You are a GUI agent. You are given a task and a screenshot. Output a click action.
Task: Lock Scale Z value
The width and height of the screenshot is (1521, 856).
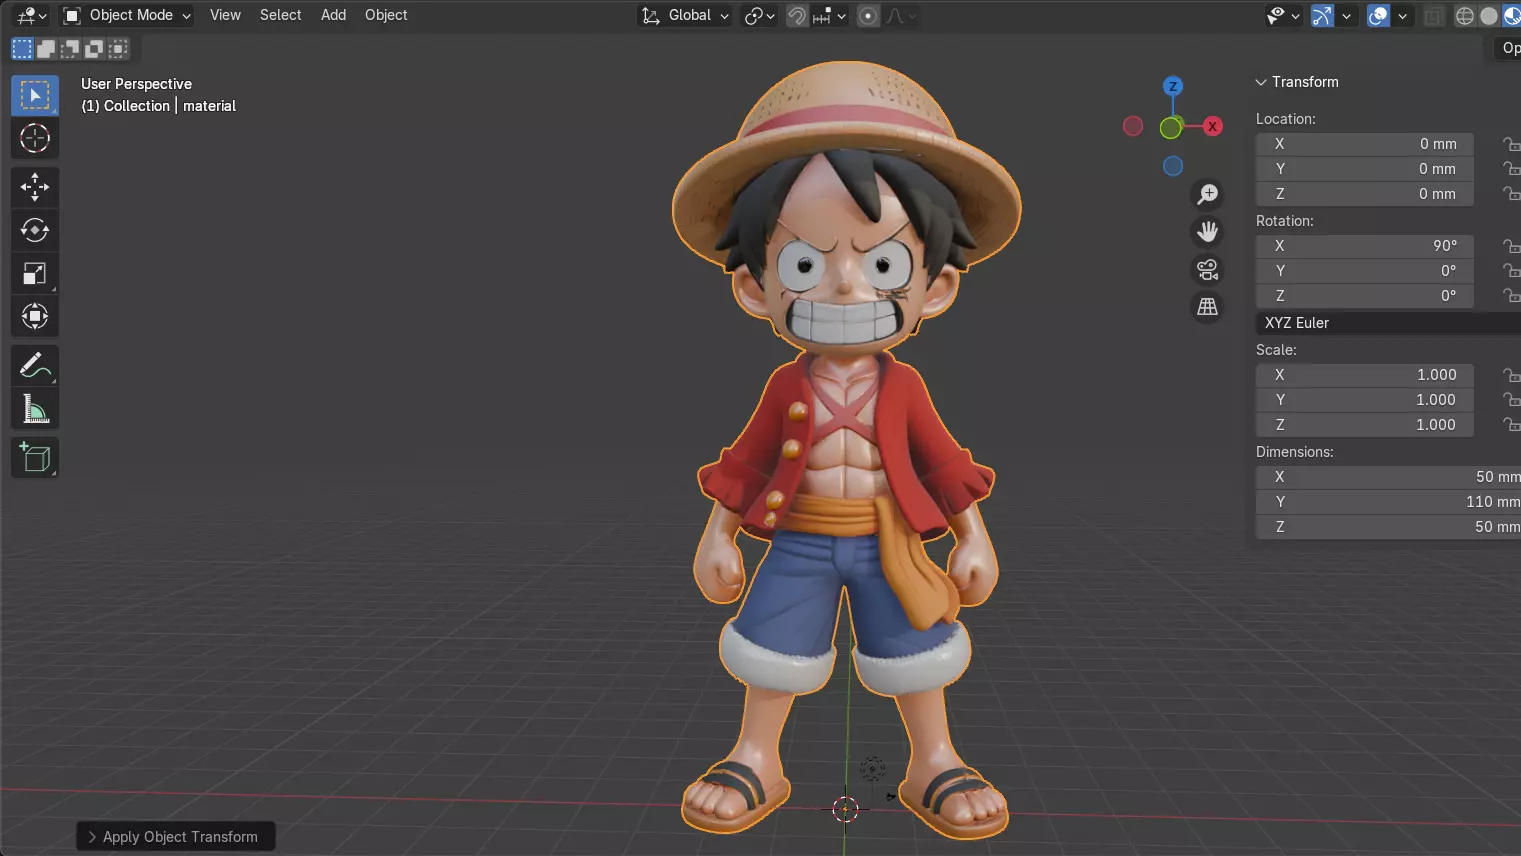click(x=1511, y=425)
